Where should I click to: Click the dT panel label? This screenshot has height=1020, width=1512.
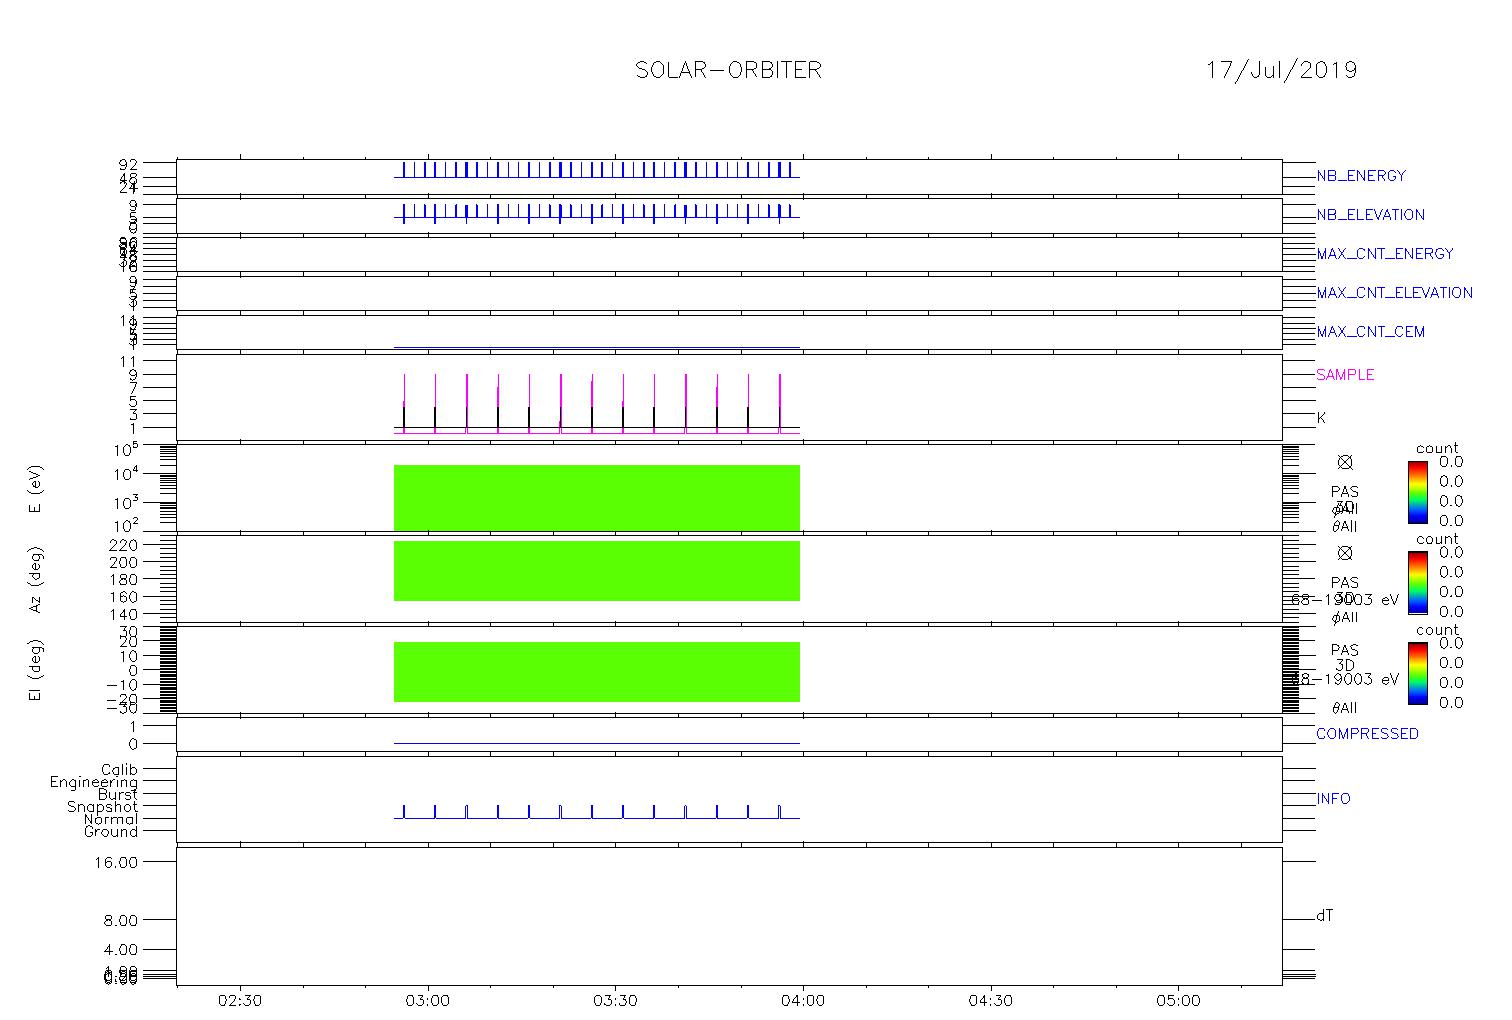1325,915
